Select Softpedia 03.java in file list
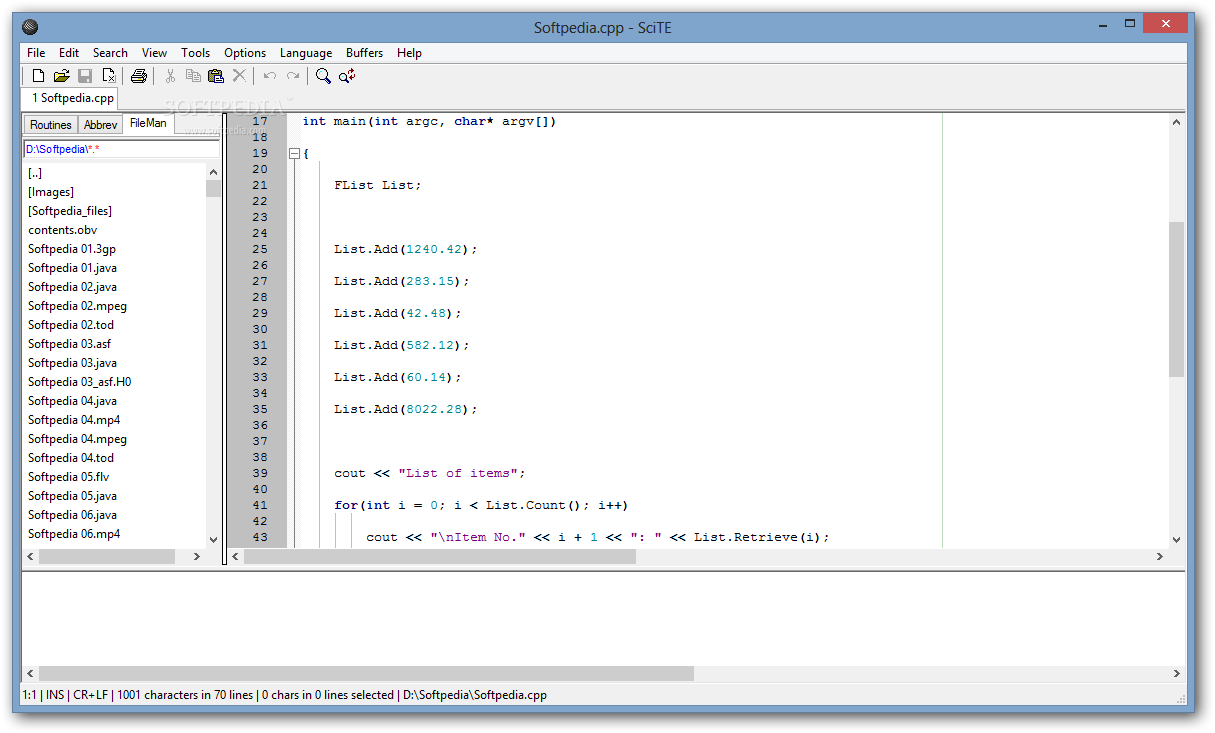The image size is (1215, 733). 72,363
